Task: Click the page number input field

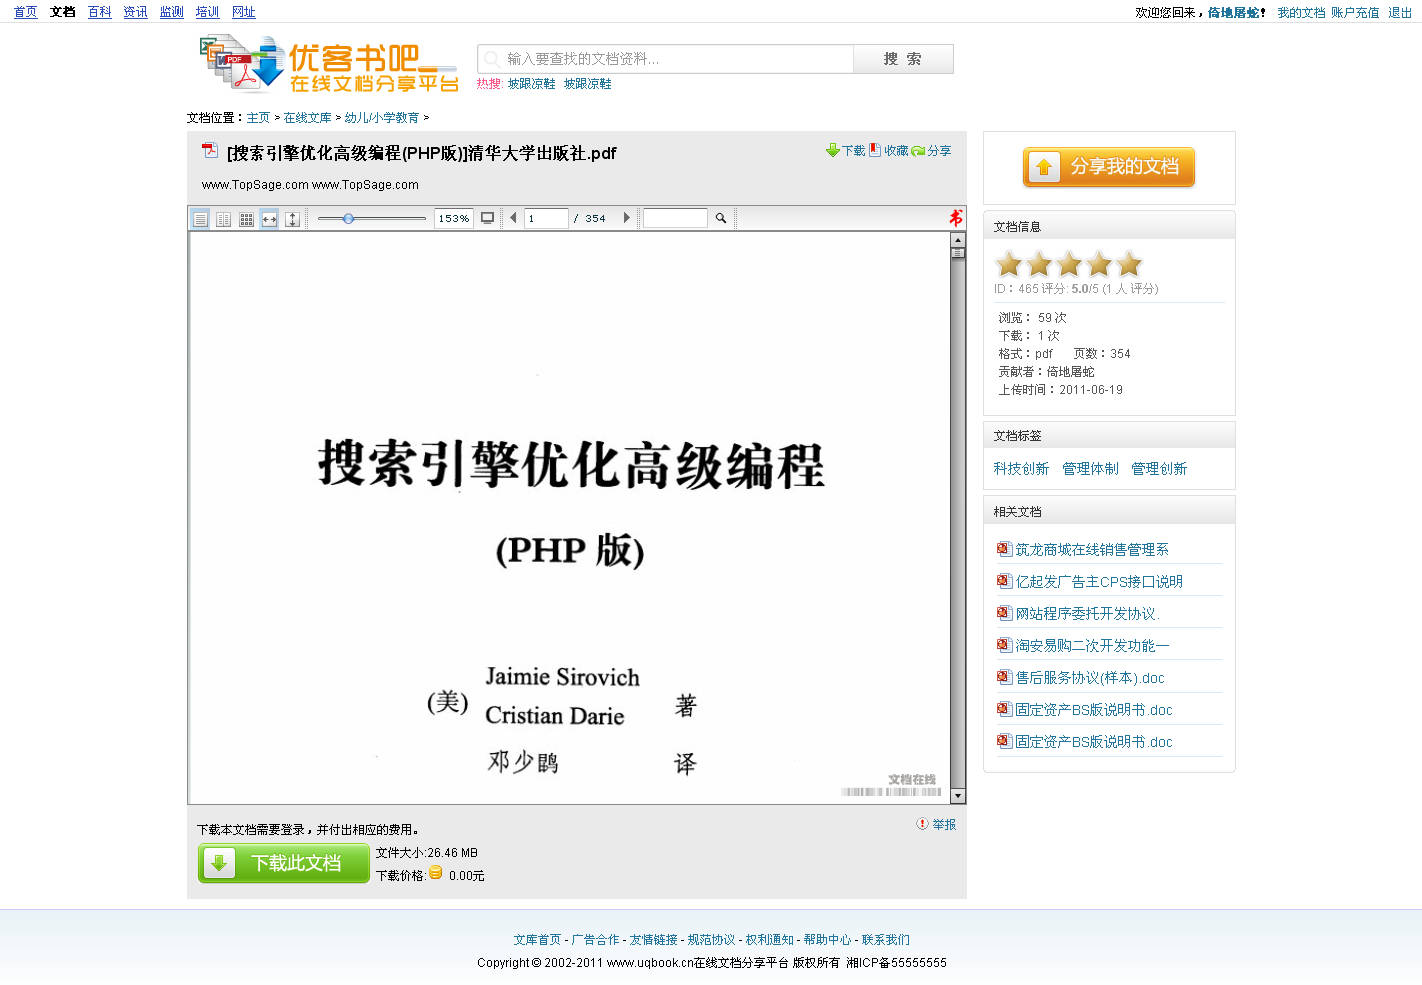Action: [546, 218]
